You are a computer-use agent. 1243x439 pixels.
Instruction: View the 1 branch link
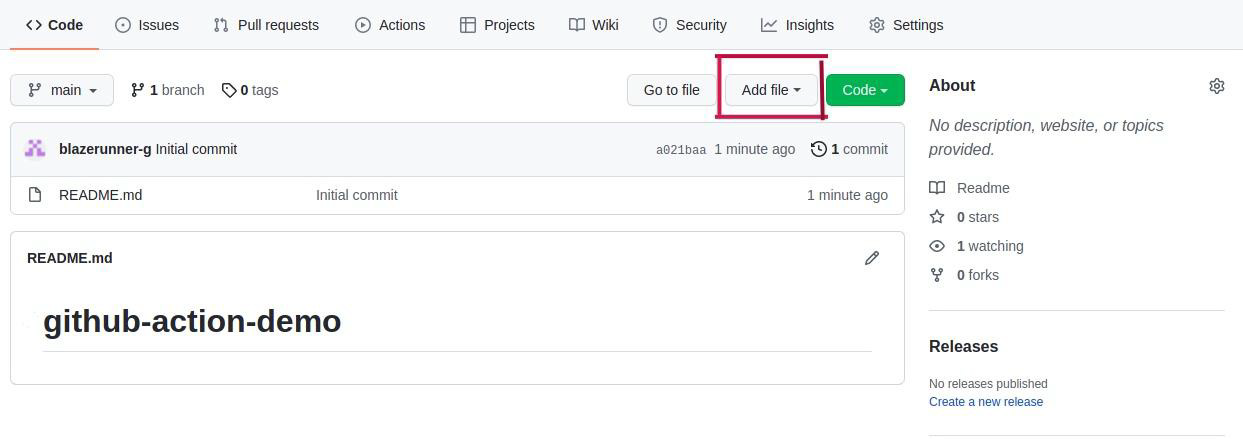click(x=167, y=90)
